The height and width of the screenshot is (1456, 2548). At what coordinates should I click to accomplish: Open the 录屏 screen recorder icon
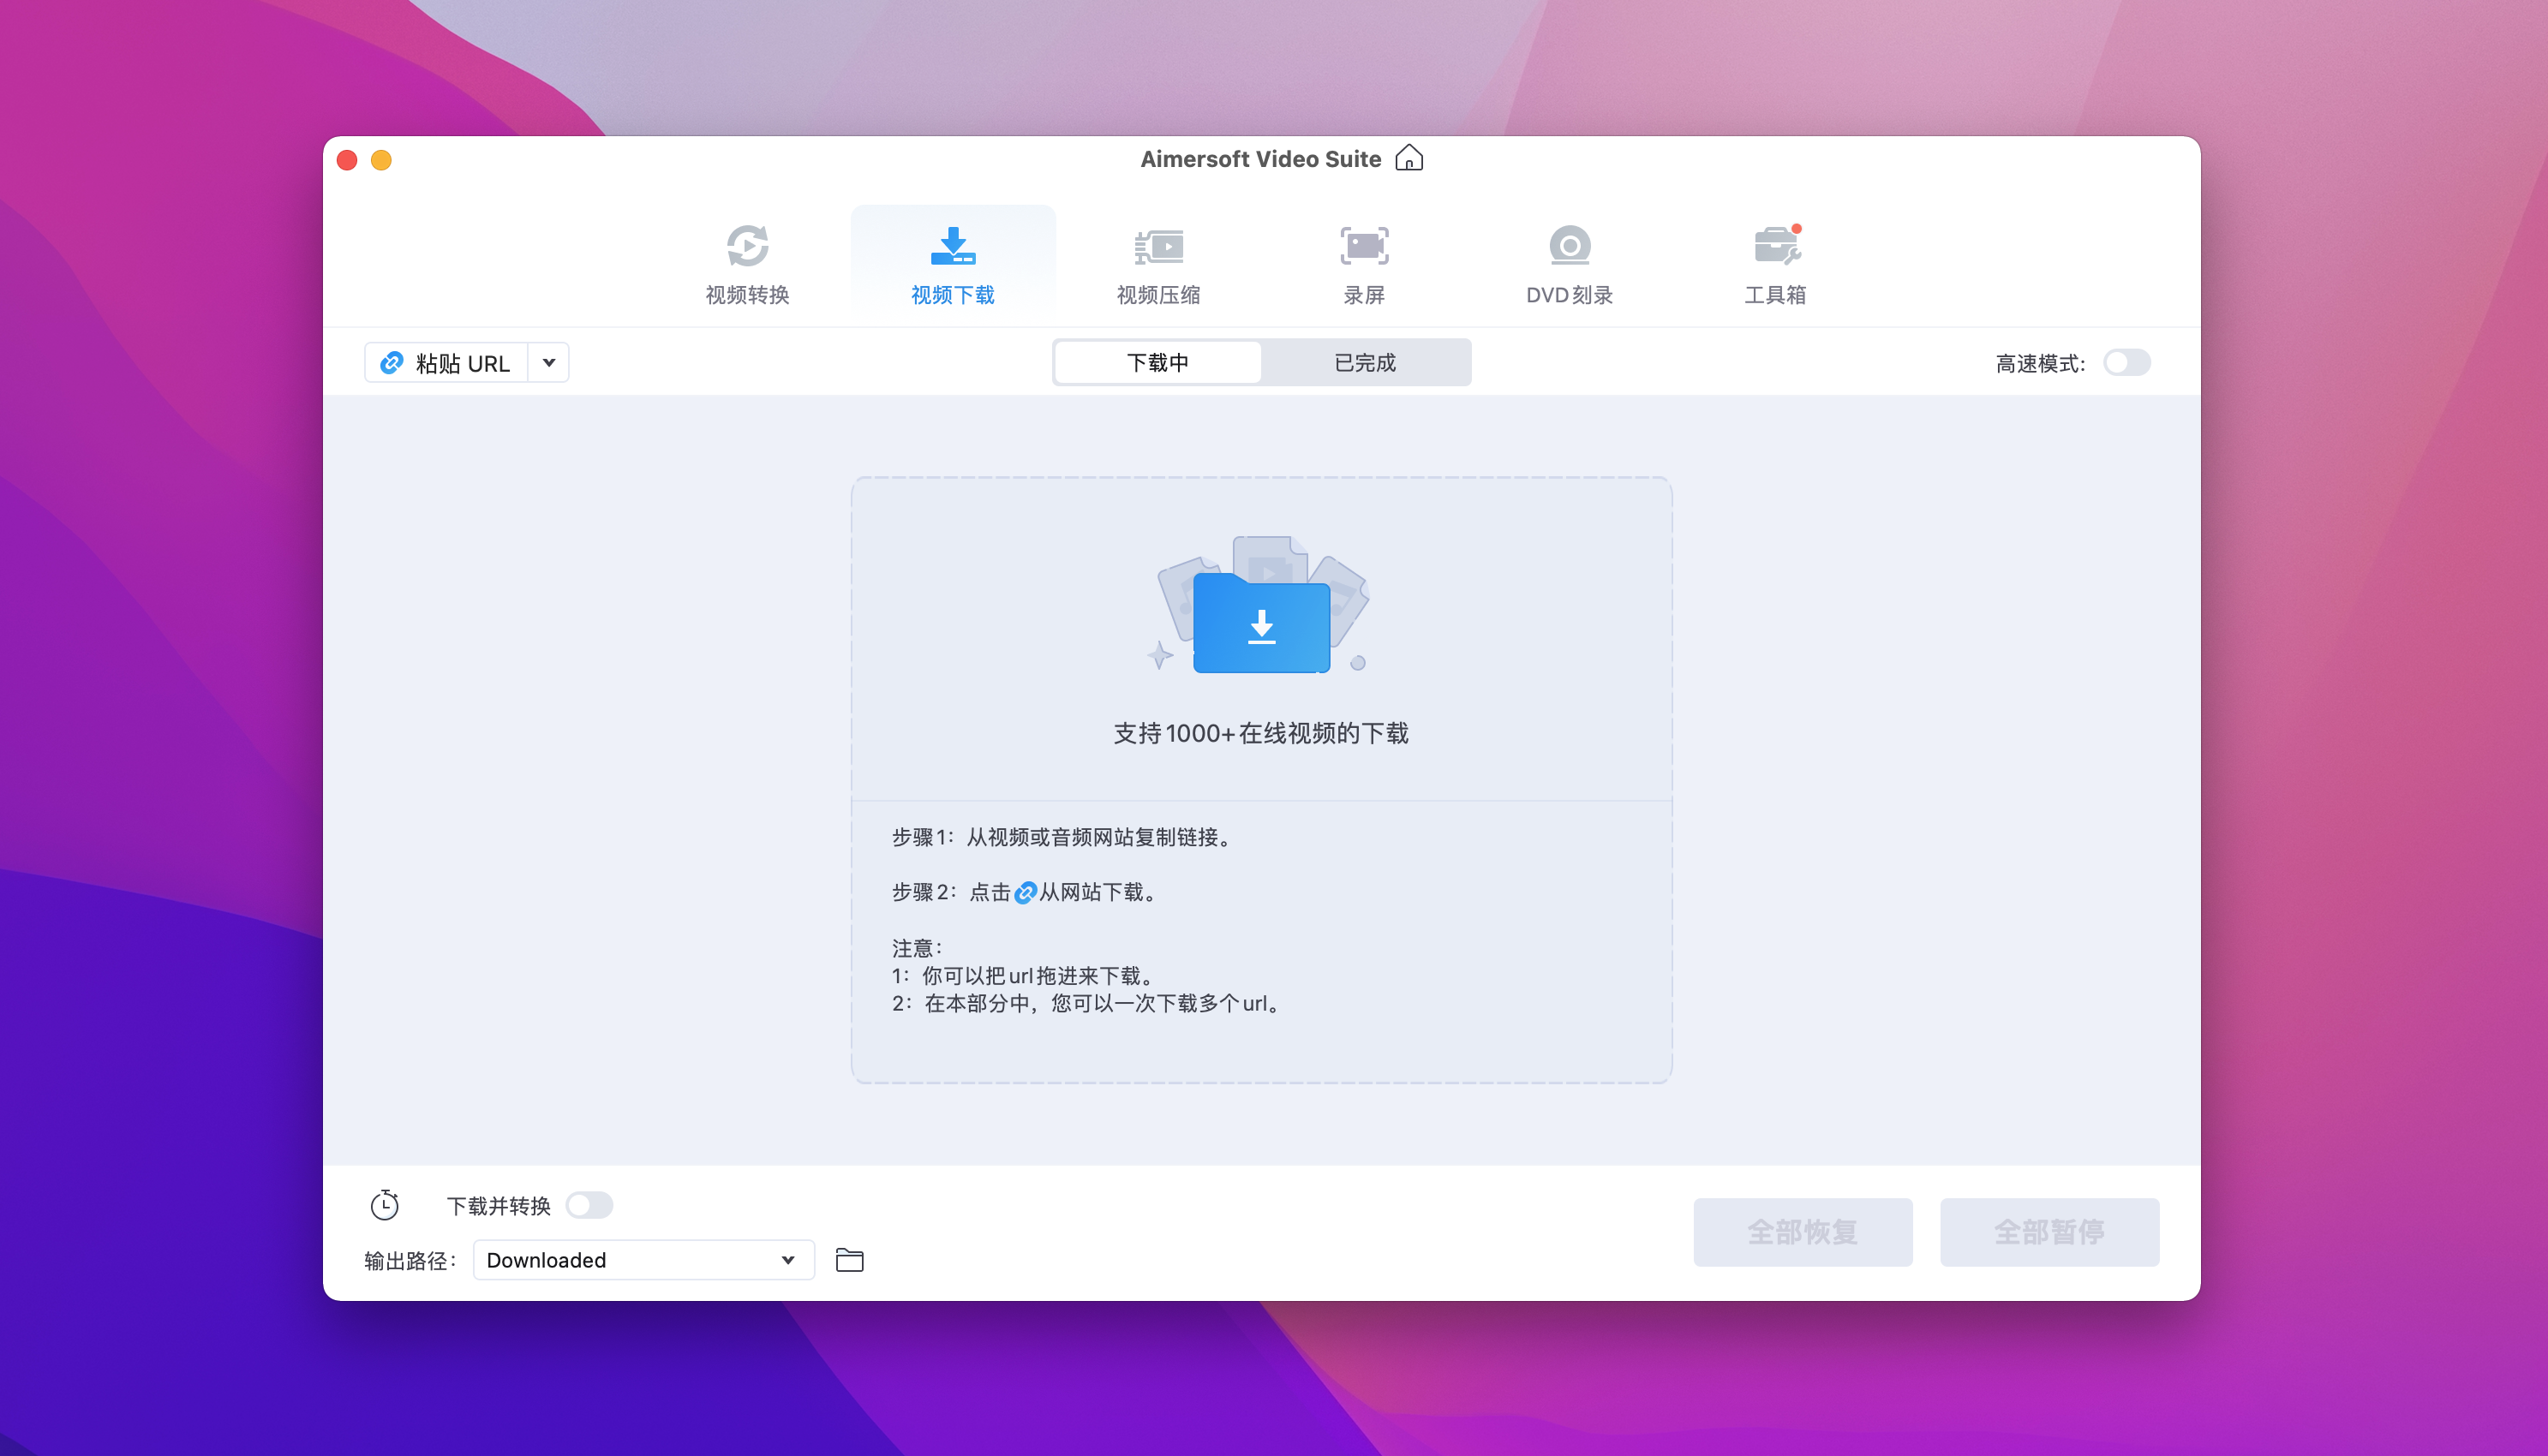tap(1364, 246)
